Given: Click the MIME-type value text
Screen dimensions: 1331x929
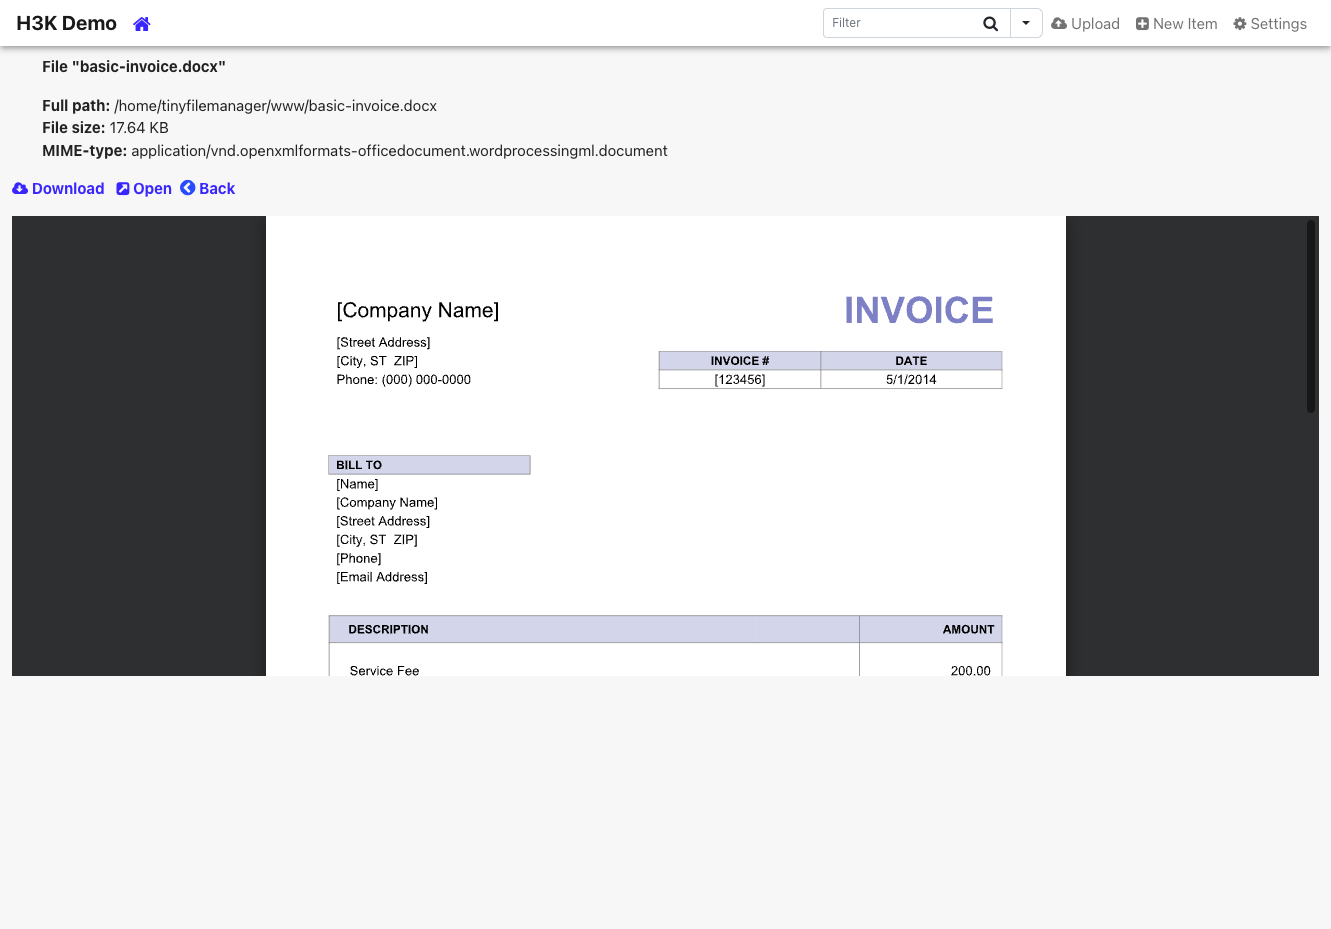Looking at the screenshot, I should pos(399,151).
